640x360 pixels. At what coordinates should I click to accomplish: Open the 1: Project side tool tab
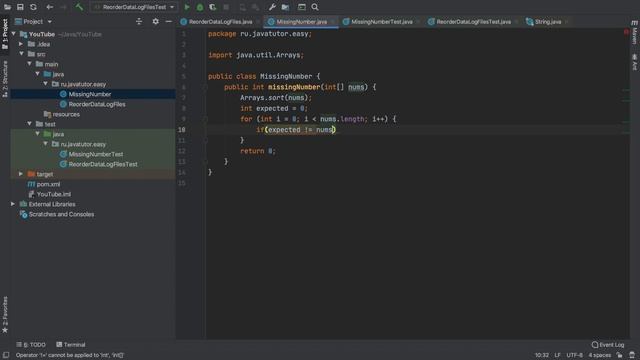coord(5,34)
